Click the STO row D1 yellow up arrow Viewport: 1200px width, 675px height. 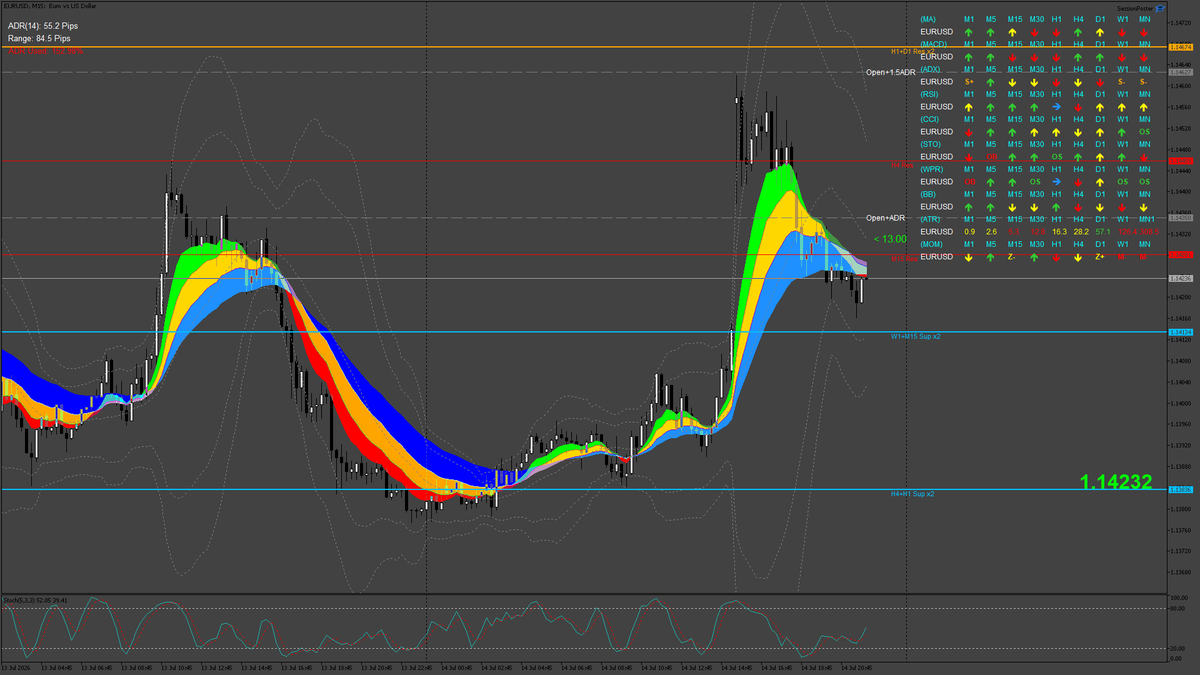[1100, 157]
